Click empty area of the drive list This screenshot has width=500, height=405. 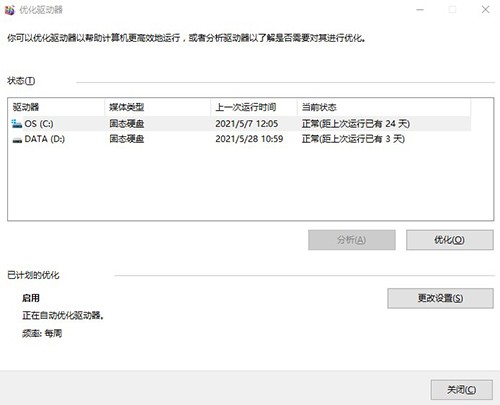pos(250,183)
